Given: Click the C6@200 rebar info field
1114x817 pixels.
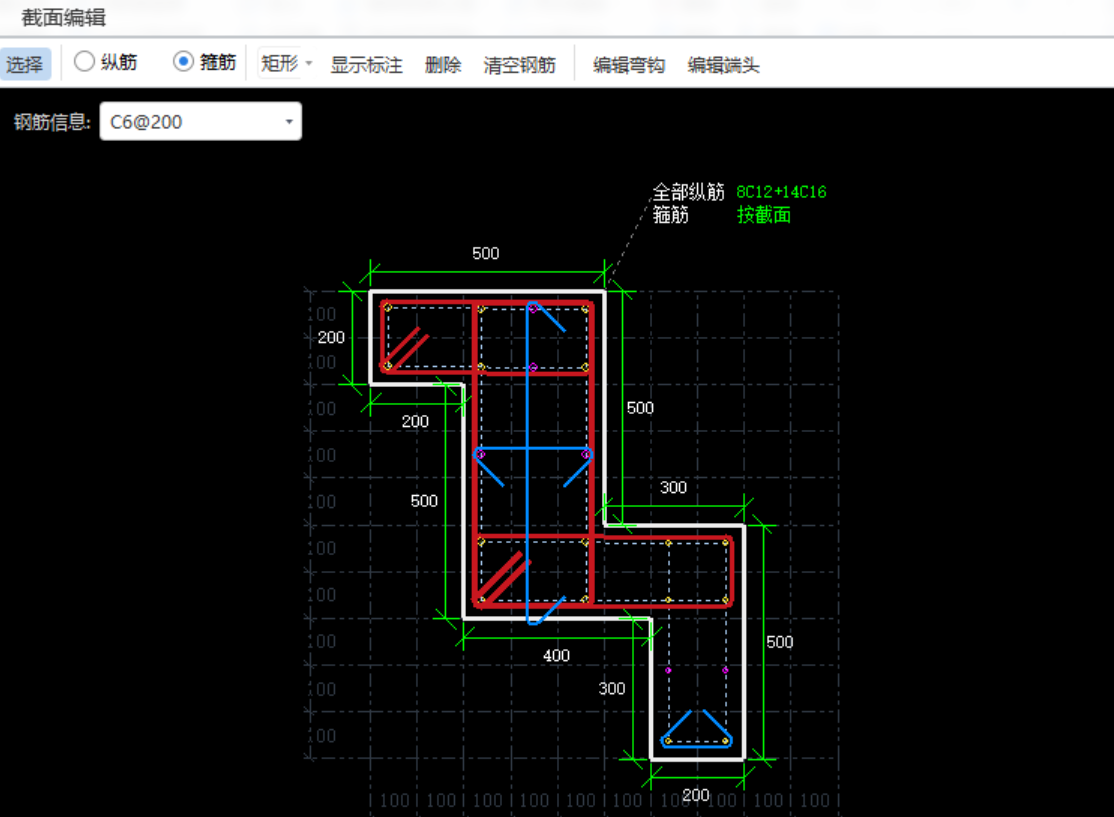Looking at the screenshot, I should point(200,121).
